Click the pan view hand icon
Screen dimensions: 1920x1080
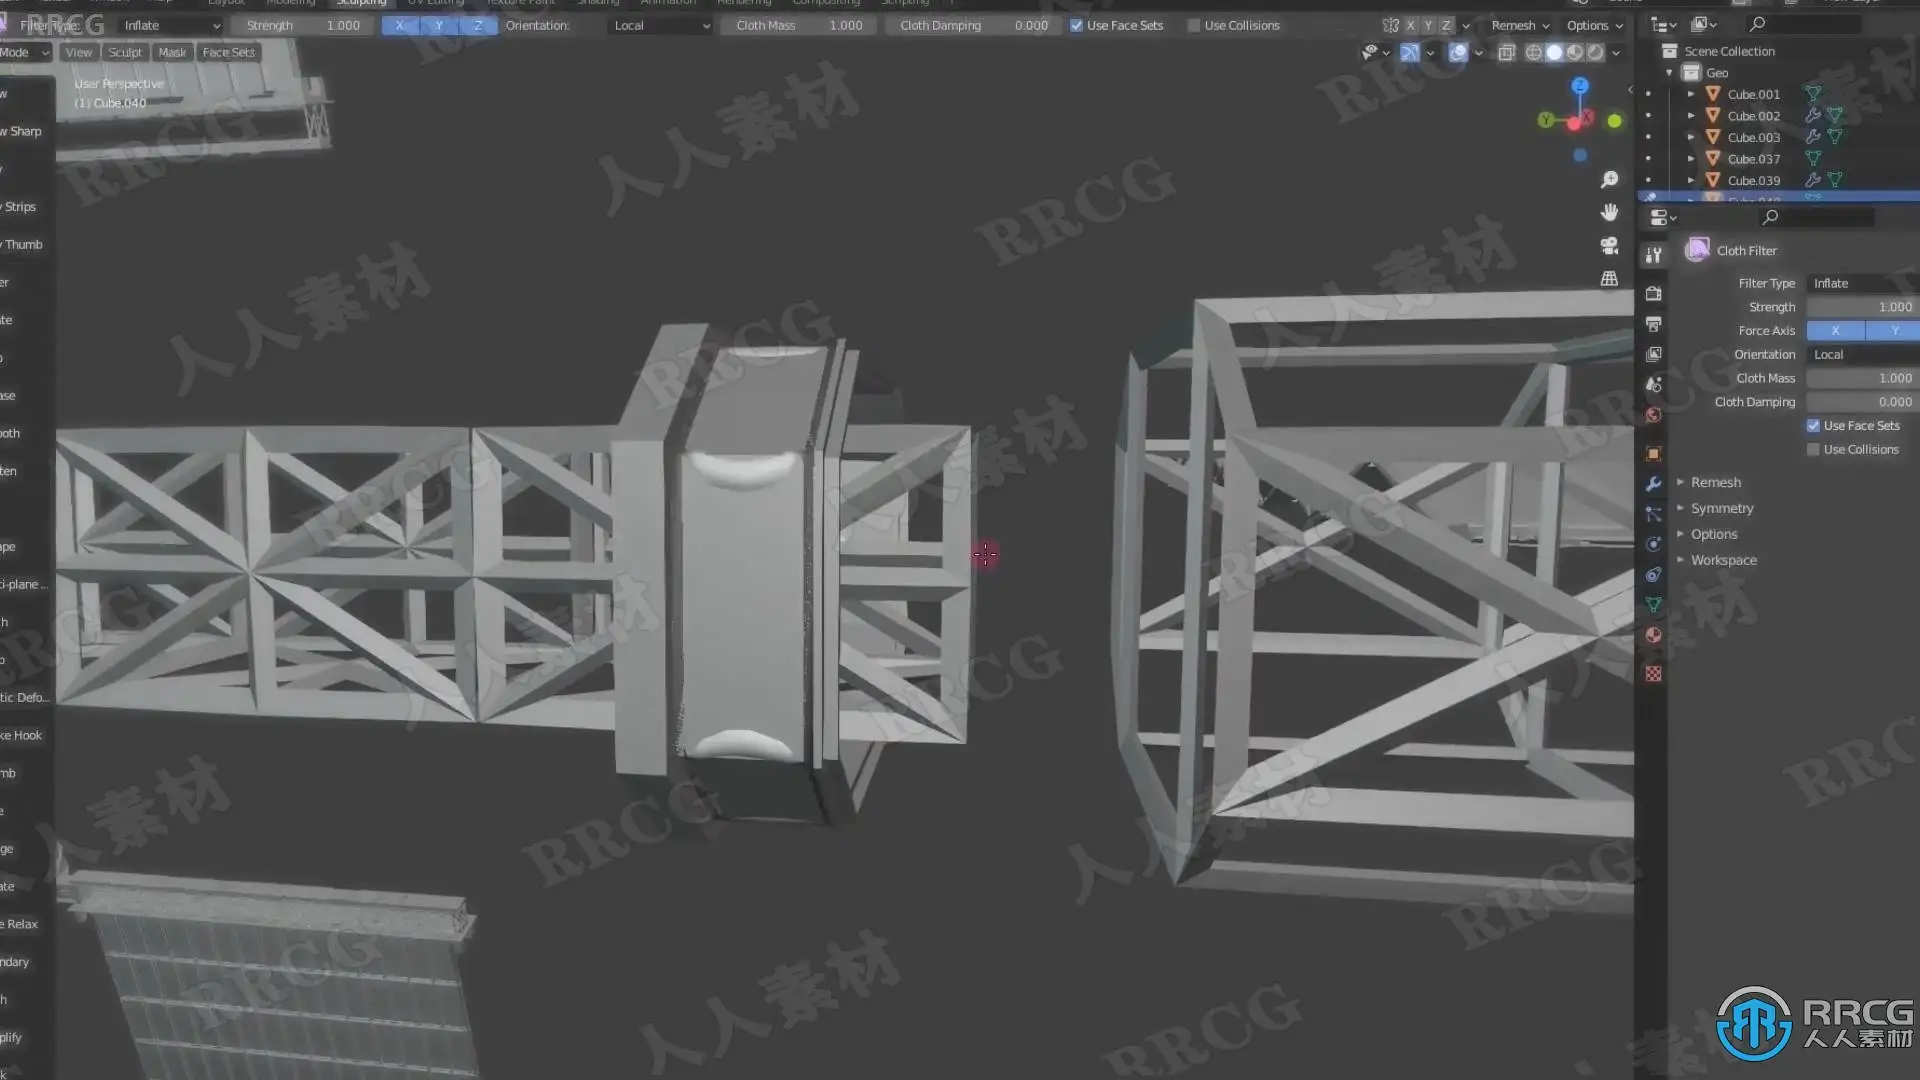coord(1609,212)
